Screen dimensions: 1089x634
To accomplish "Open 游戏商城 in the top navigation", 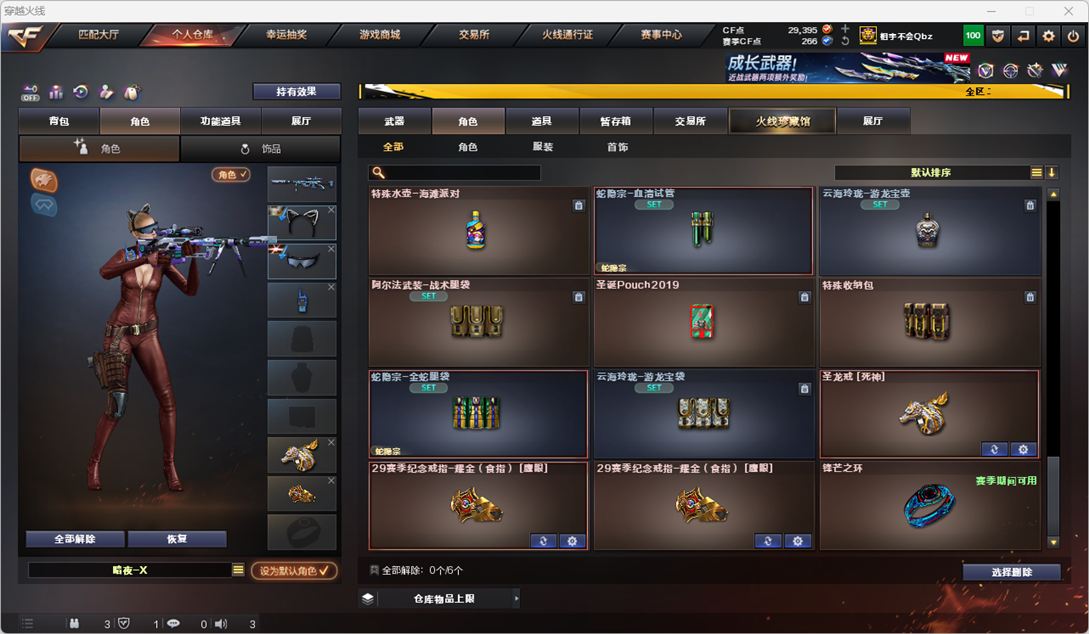I will (x=380, y=34).
